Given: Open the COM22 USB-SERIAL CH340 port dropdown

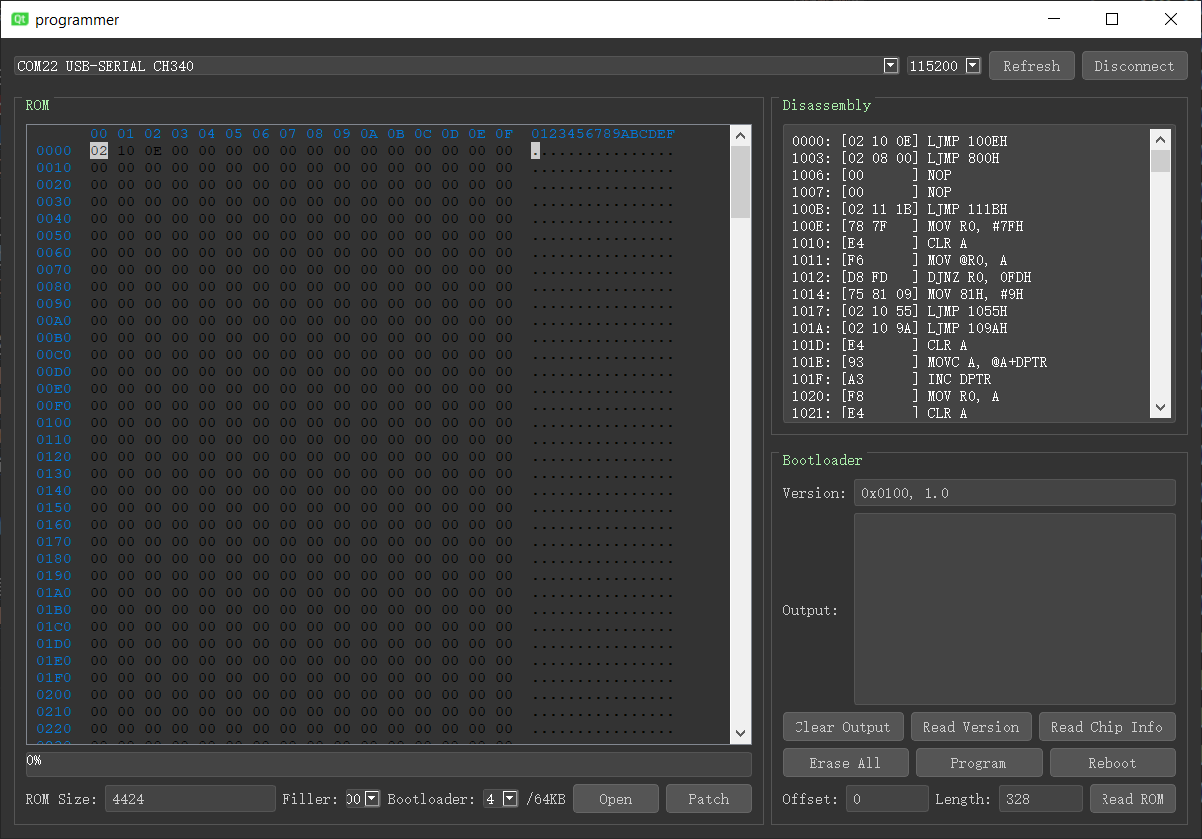Looking at the screenshot, I should pyautogui.click(x=891, y=66).
